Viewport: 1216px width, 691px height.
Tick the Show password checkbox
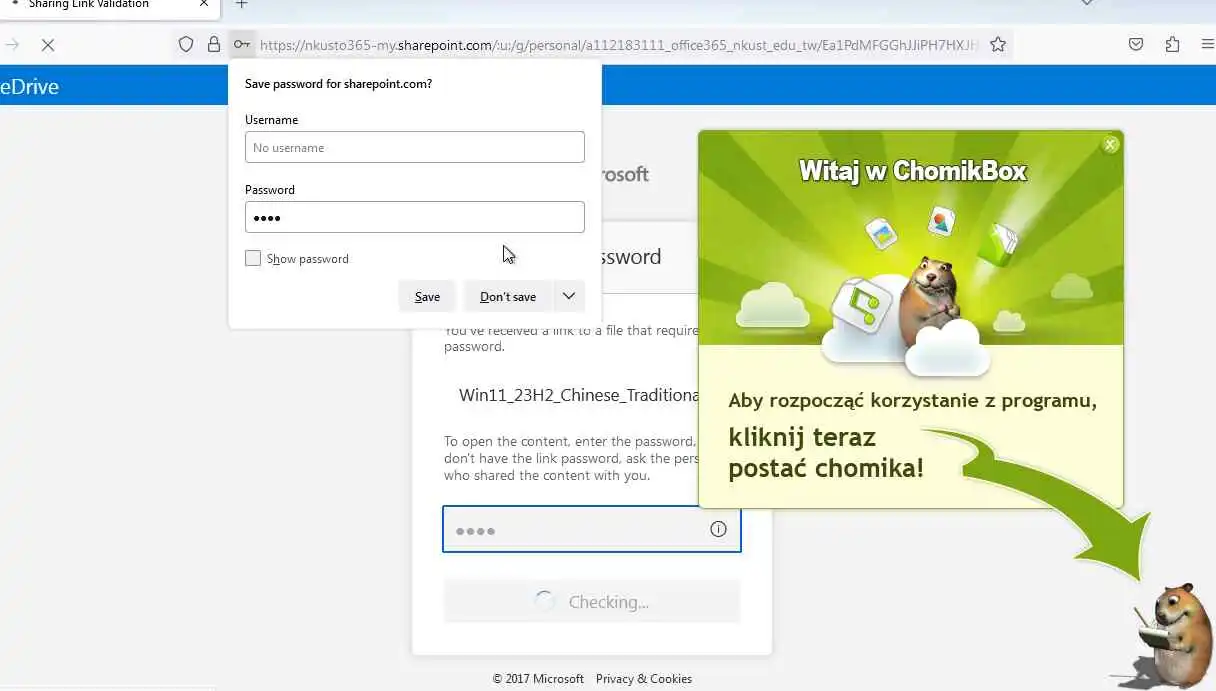tap(253, 258)
